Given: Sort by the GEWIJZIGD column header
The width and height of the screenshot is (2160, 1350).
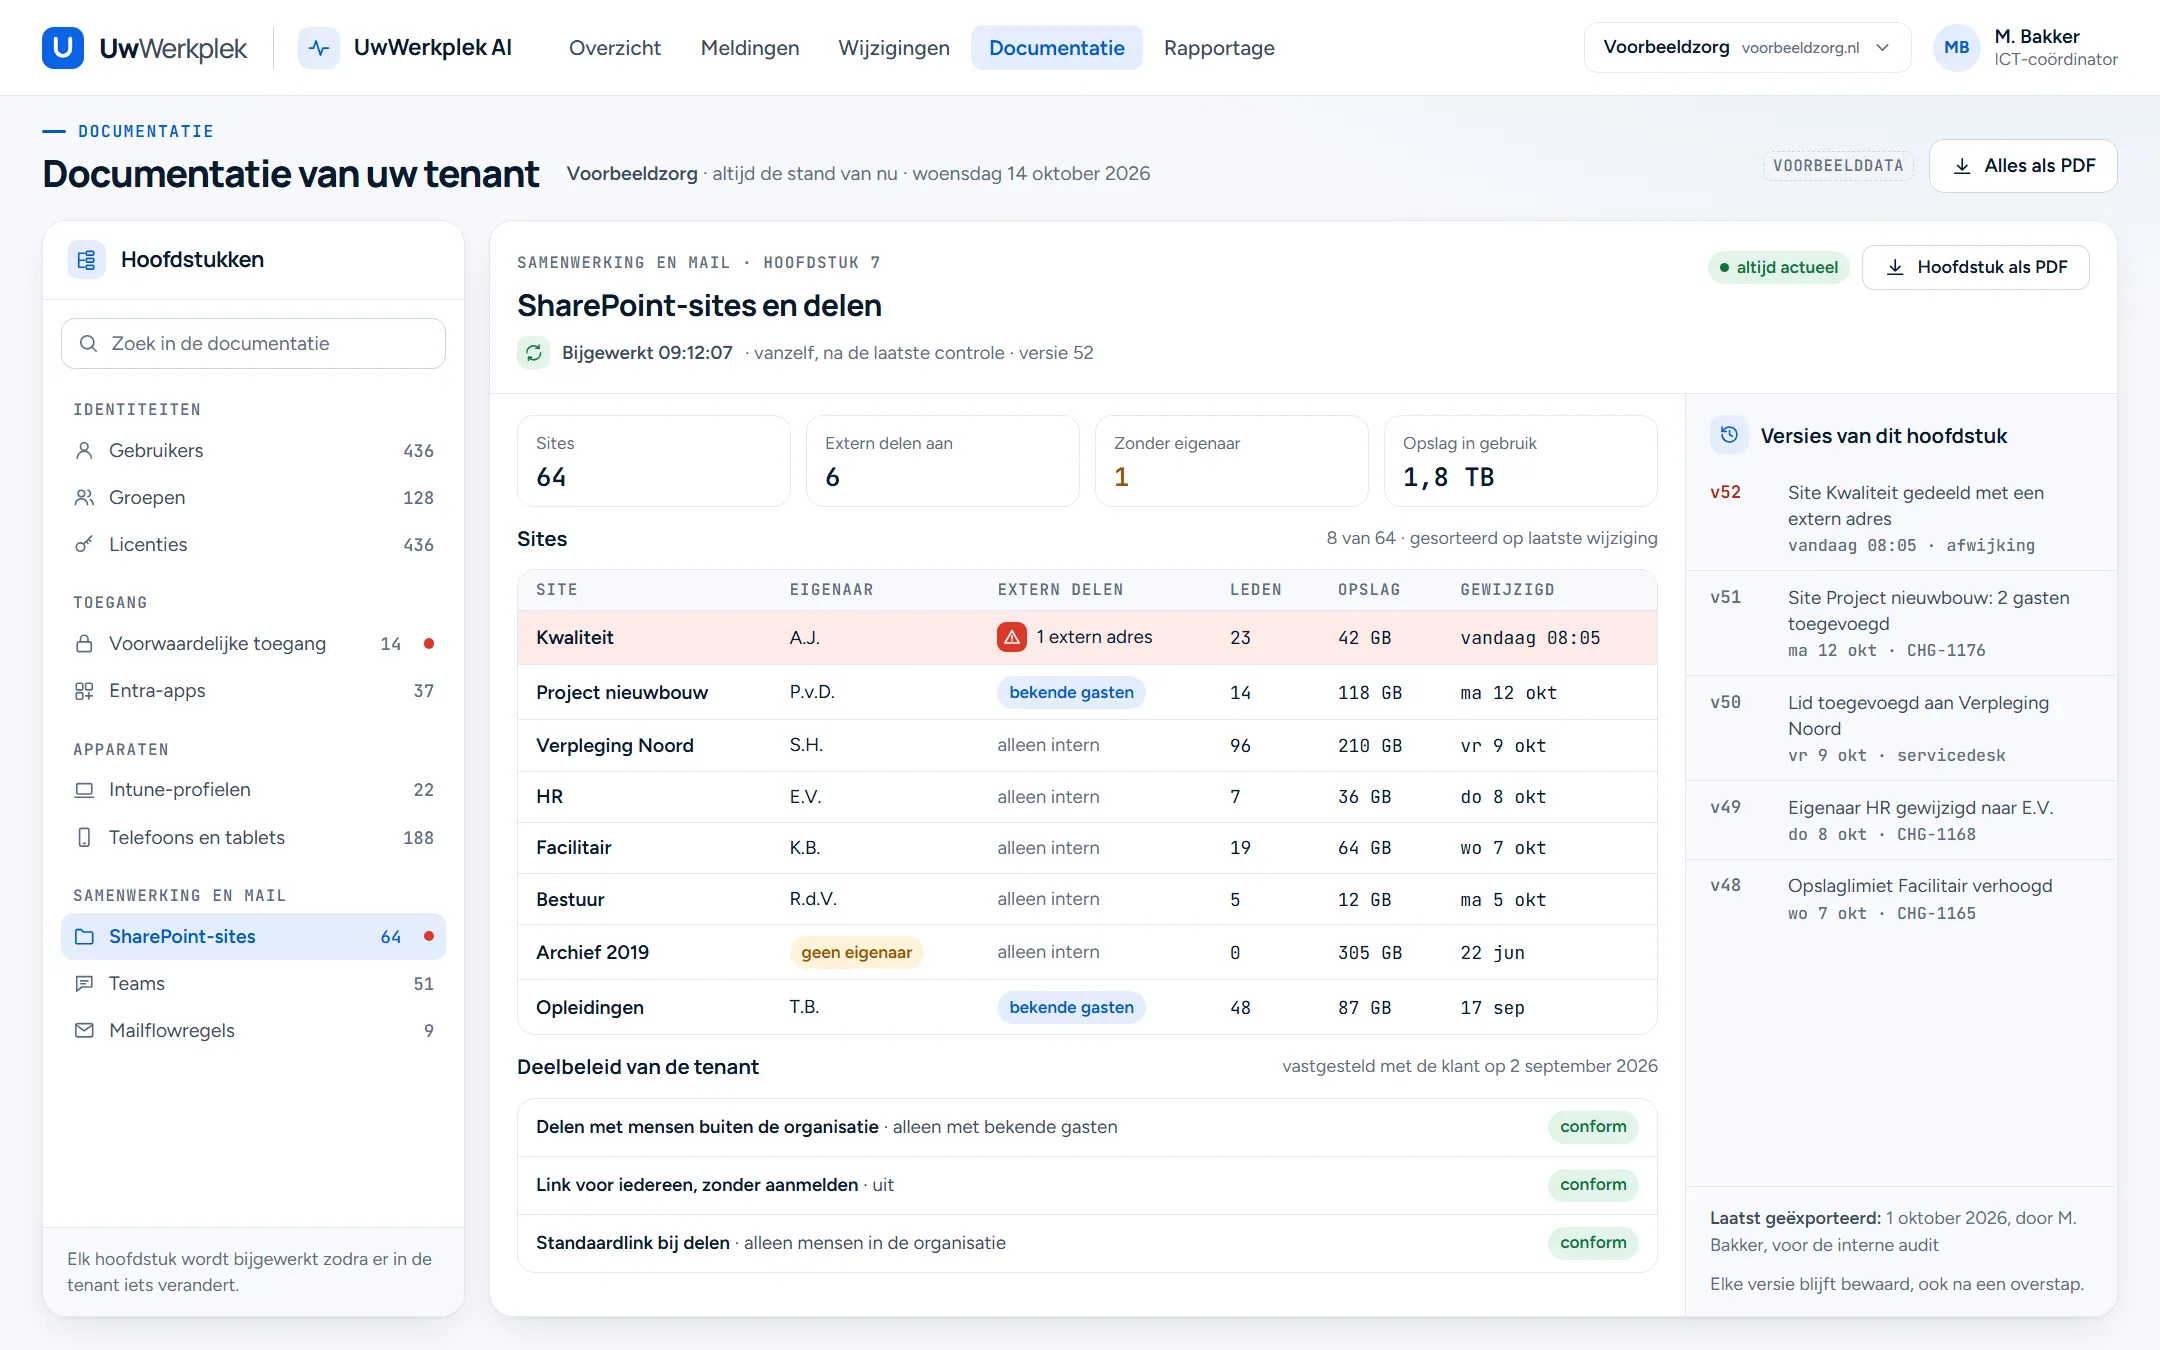Looking at the screenshot, I should pyautogui.click(x=1507, y=589).
